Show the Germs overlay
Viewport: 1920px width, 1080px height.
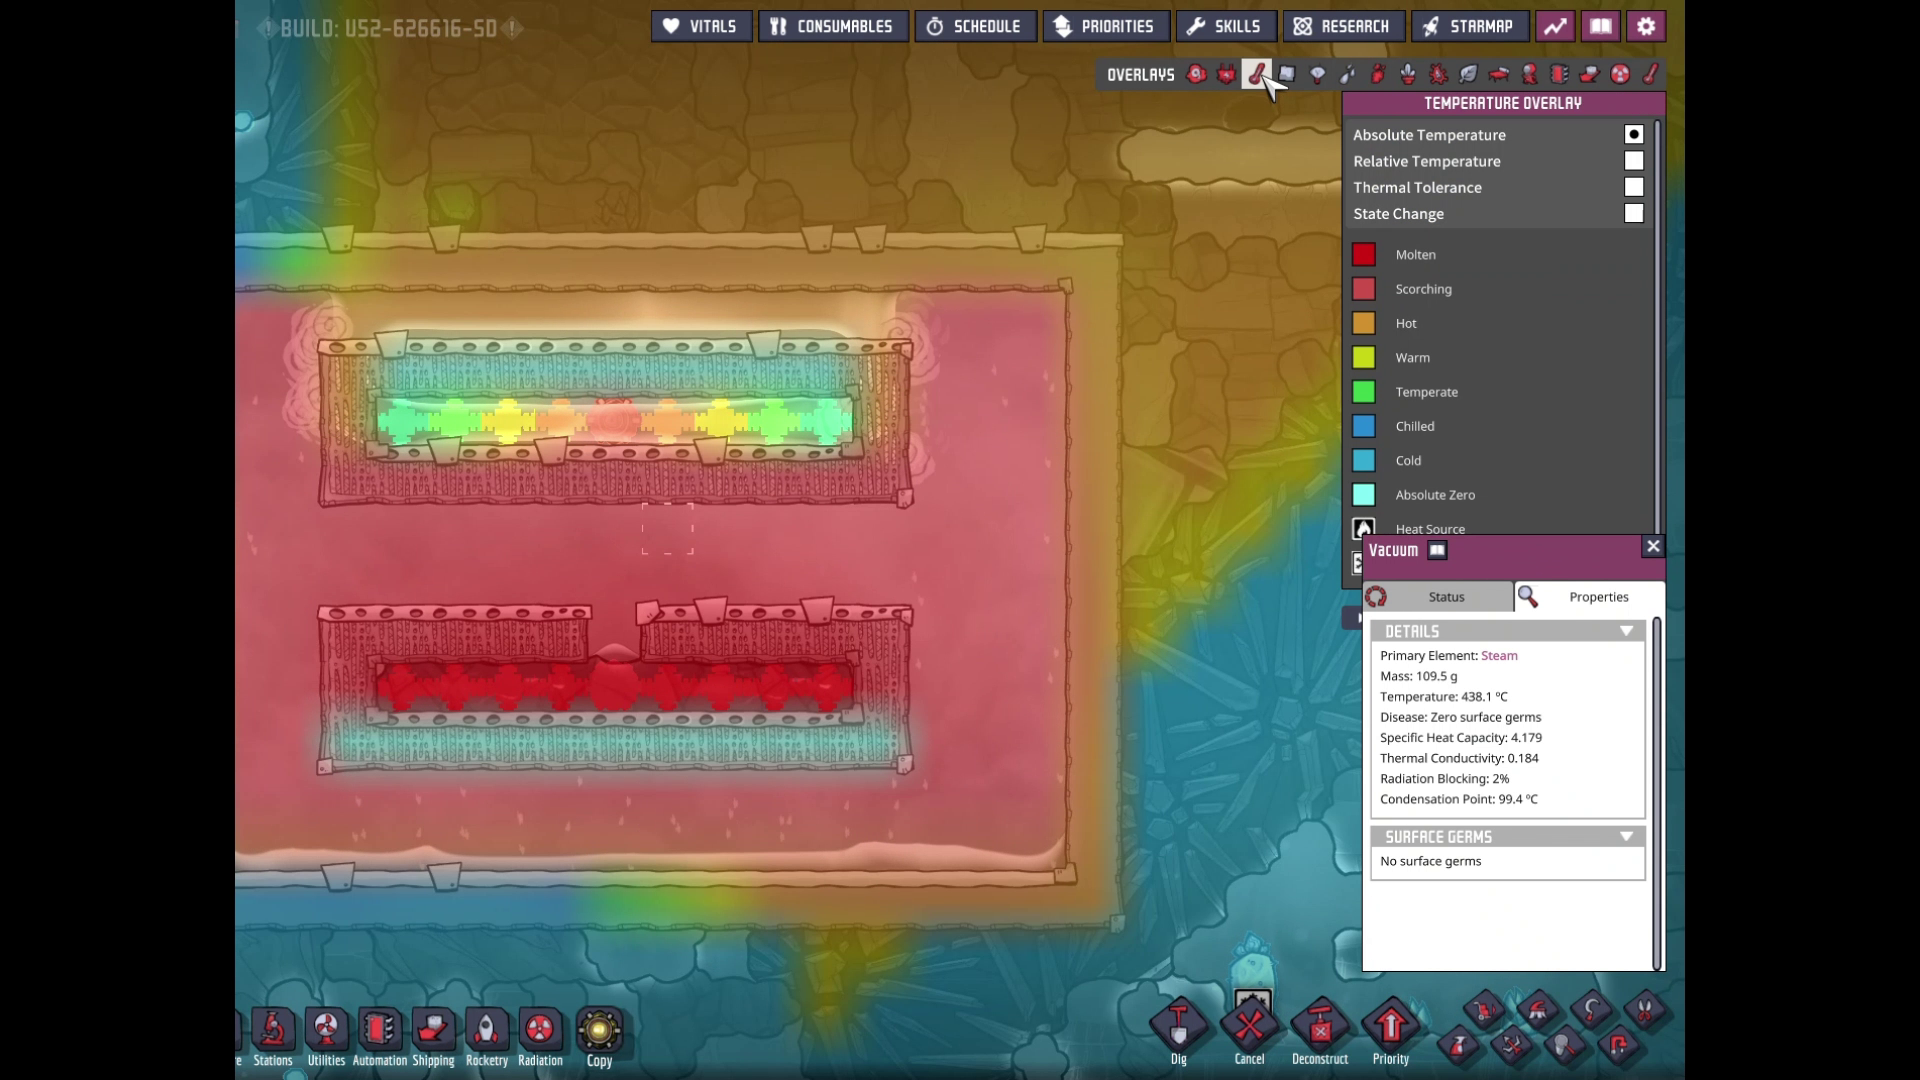click(x=1438, y=74)
